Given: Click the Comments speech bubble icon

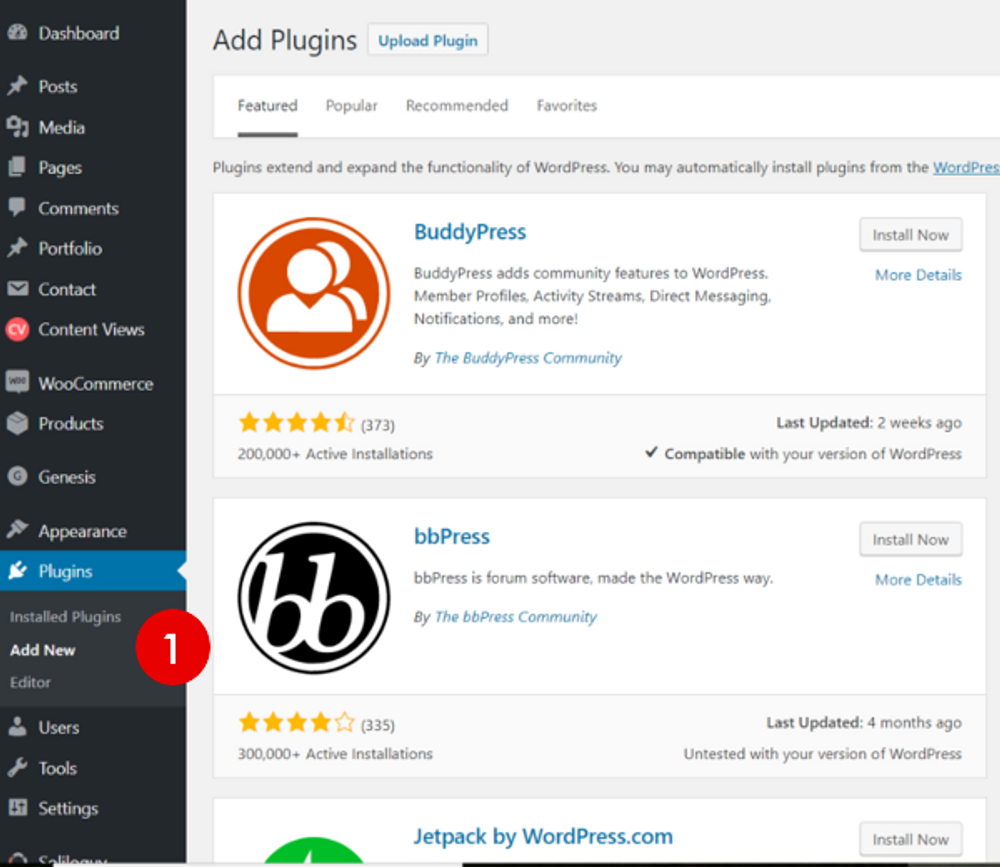Looking at the screenshot, I should pyautogui.click(x=17, y=207).
